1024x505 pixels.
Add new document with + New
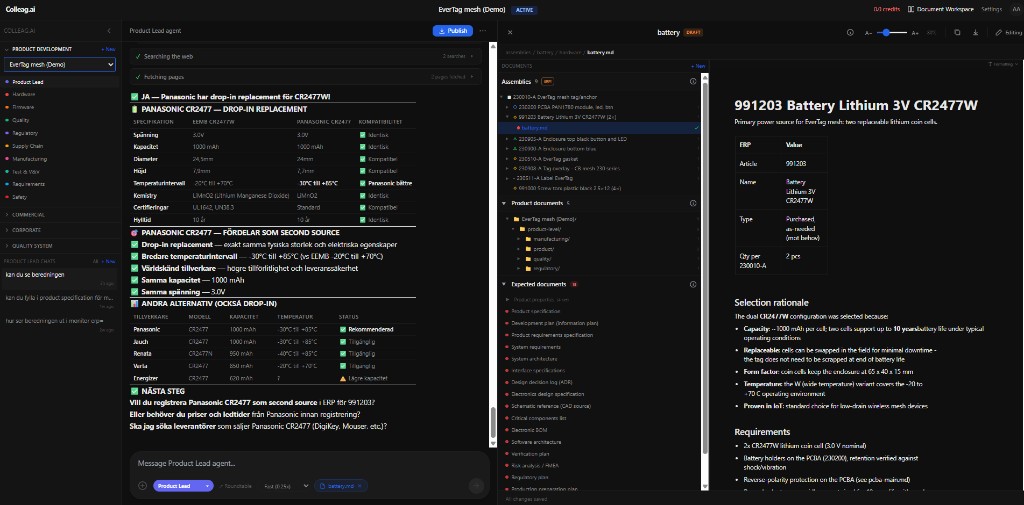point(698,66)
